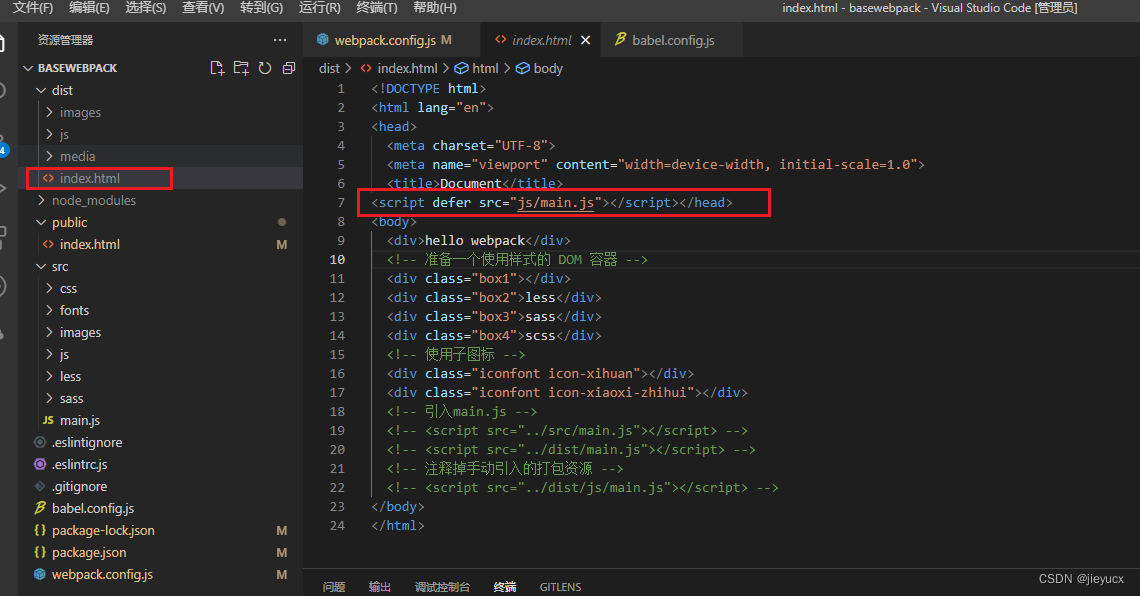Switch to the 输出 panel tab
Image resolution: width=1140 pixels, height=596 pixels.
point(380,587)
